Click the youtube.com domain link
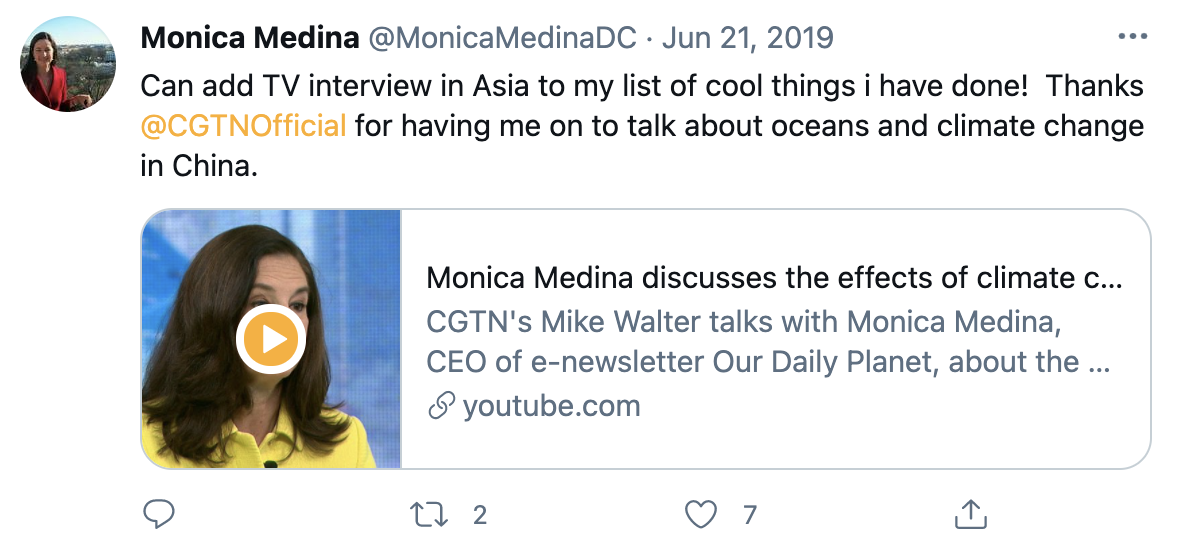 click(551, 406)
